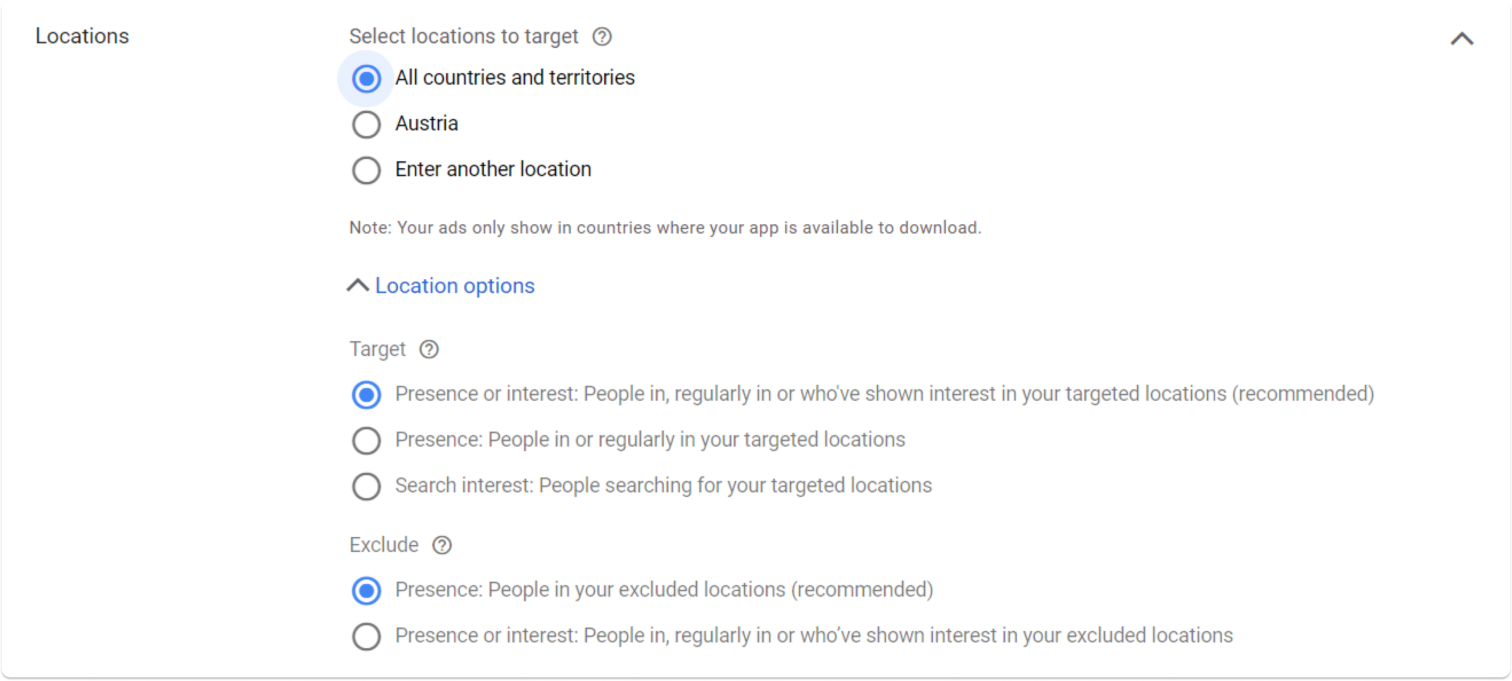Choose "Presence or interest" exclude option
The height and width of the screenshot is (681, 1512).
click(366, 636)
